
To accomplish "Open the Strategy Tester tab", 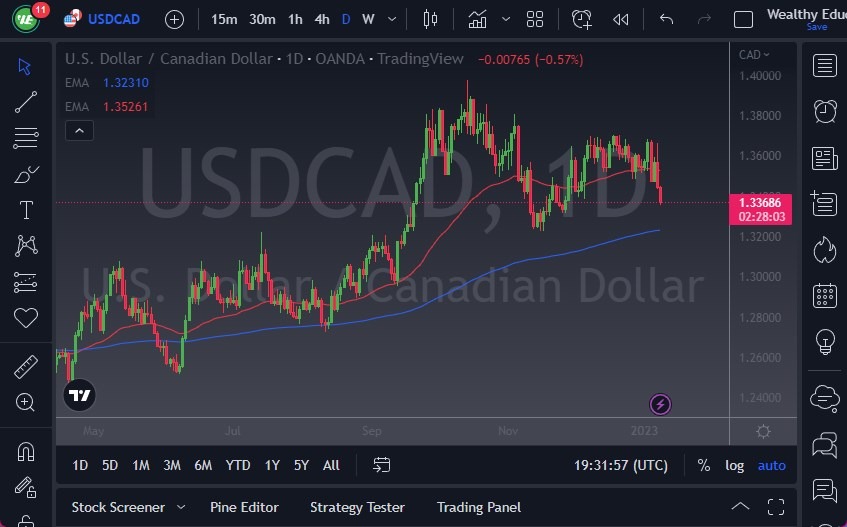I will pyautogui.click(x=357, y=508).
